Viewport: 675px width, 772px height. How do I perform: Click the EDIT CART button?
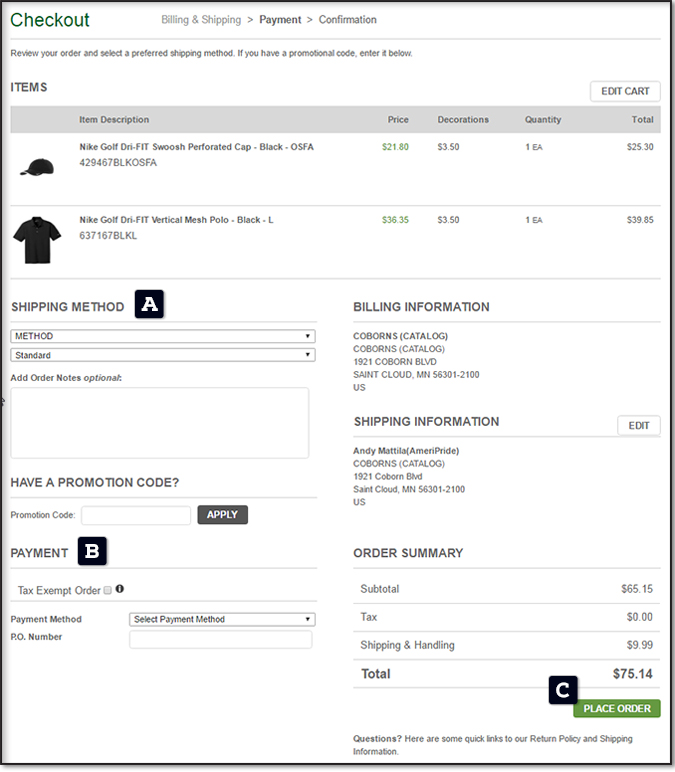pos(625,91)
